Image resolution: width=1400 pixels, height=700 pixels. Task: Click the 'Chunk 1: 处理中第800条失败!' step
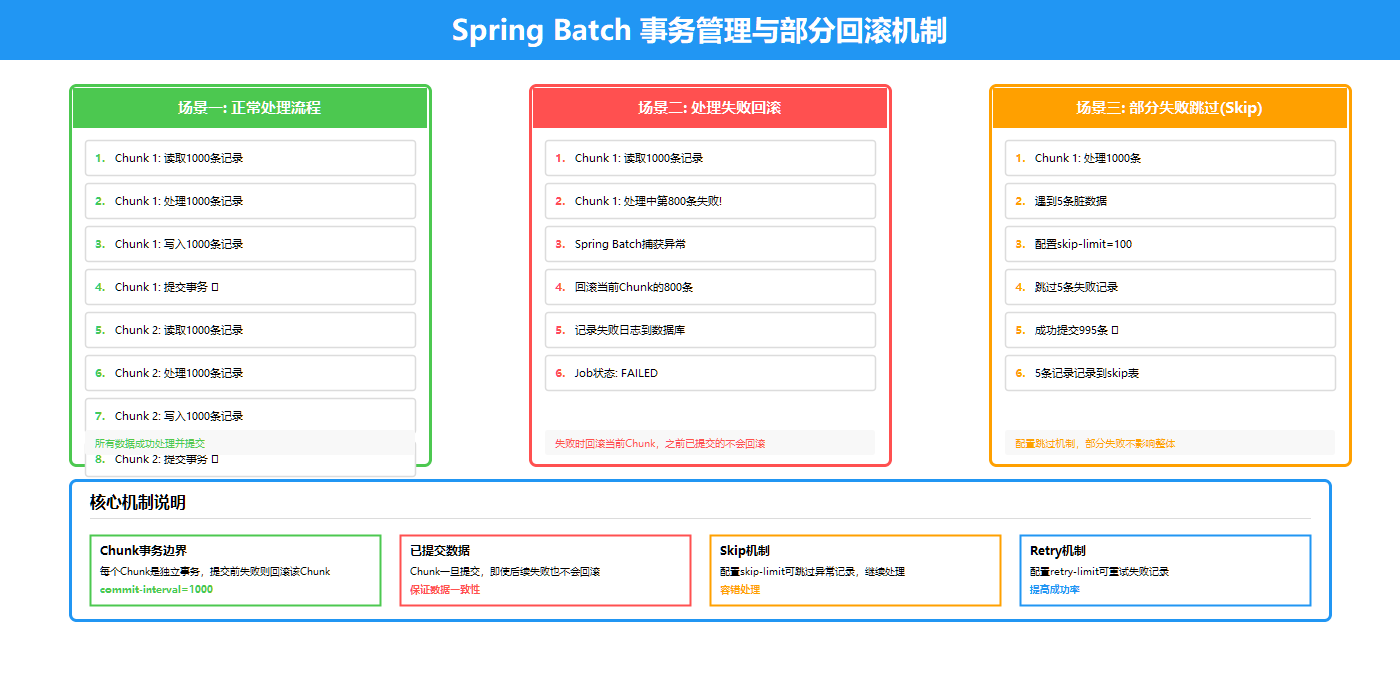tap(710, 201)
